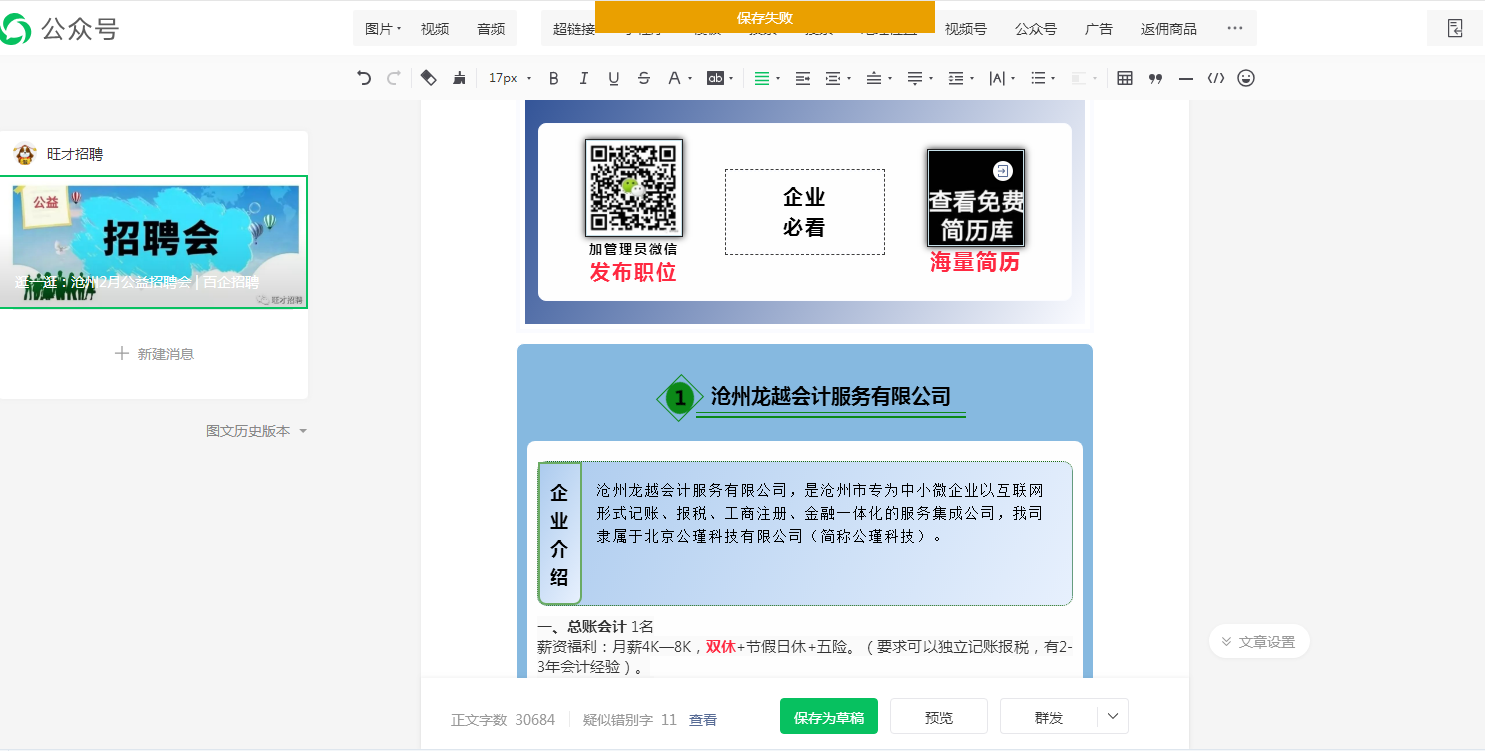The width and height of the screenshot is (1485, 751).
Task: Click the 公众号 insert option
Action: pyautogui.click(x=1036, y=29)
